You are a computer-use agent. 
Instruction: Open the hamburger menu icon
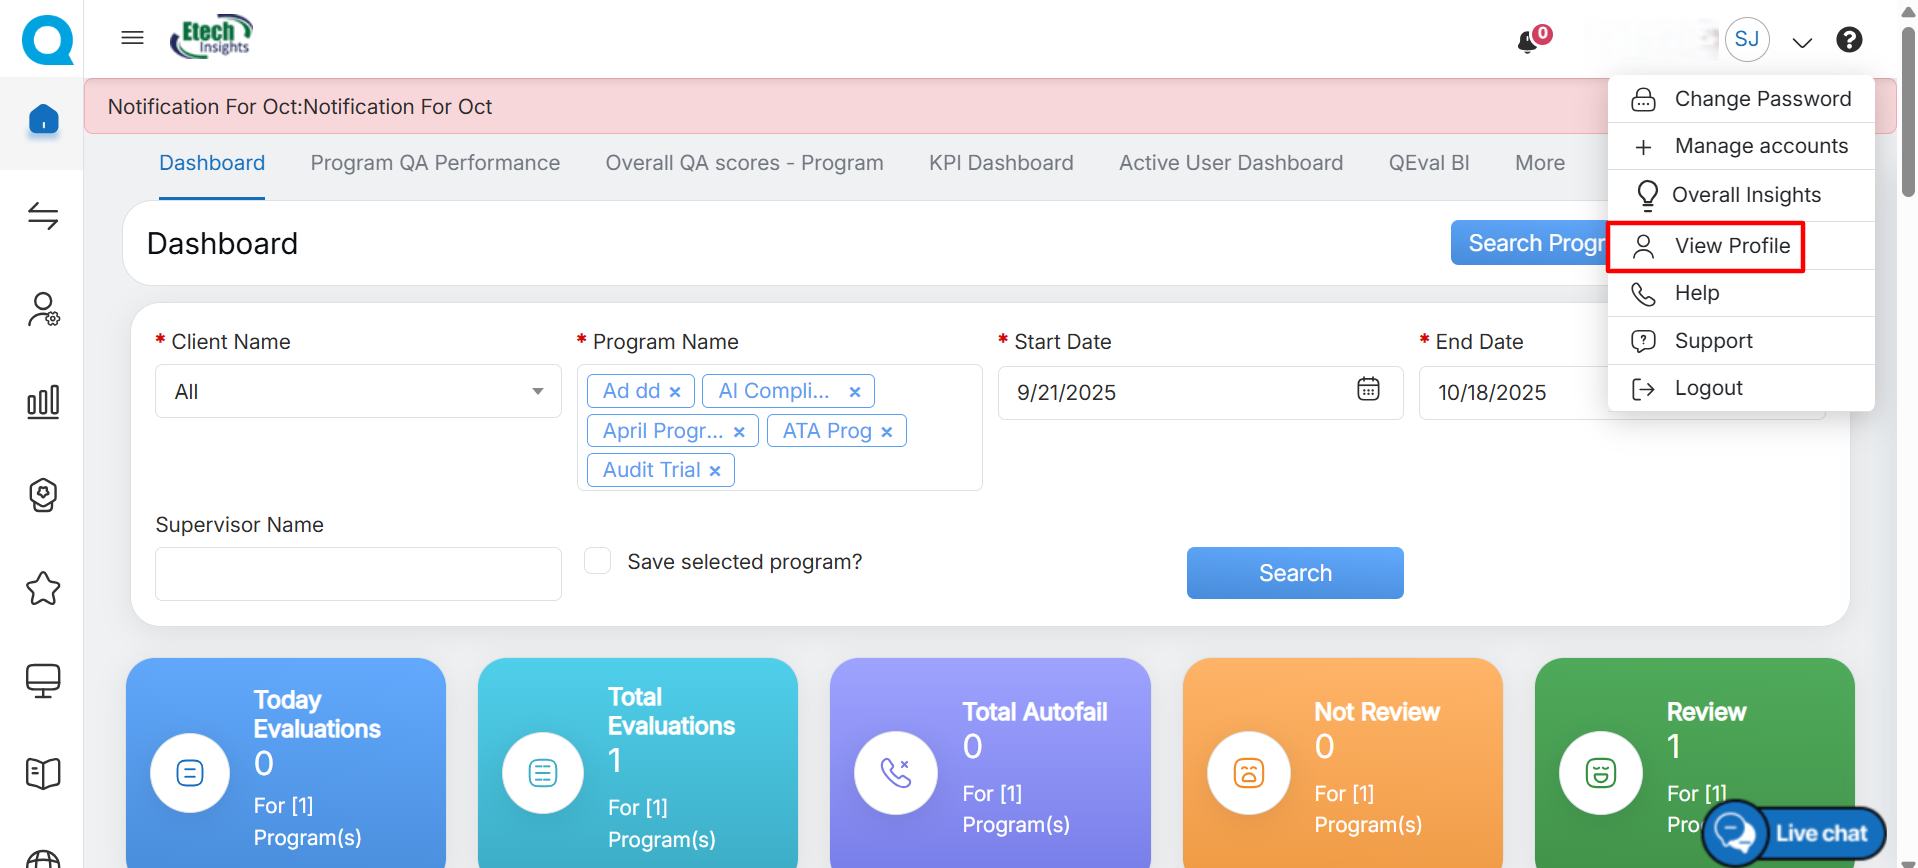pos(132,38)
